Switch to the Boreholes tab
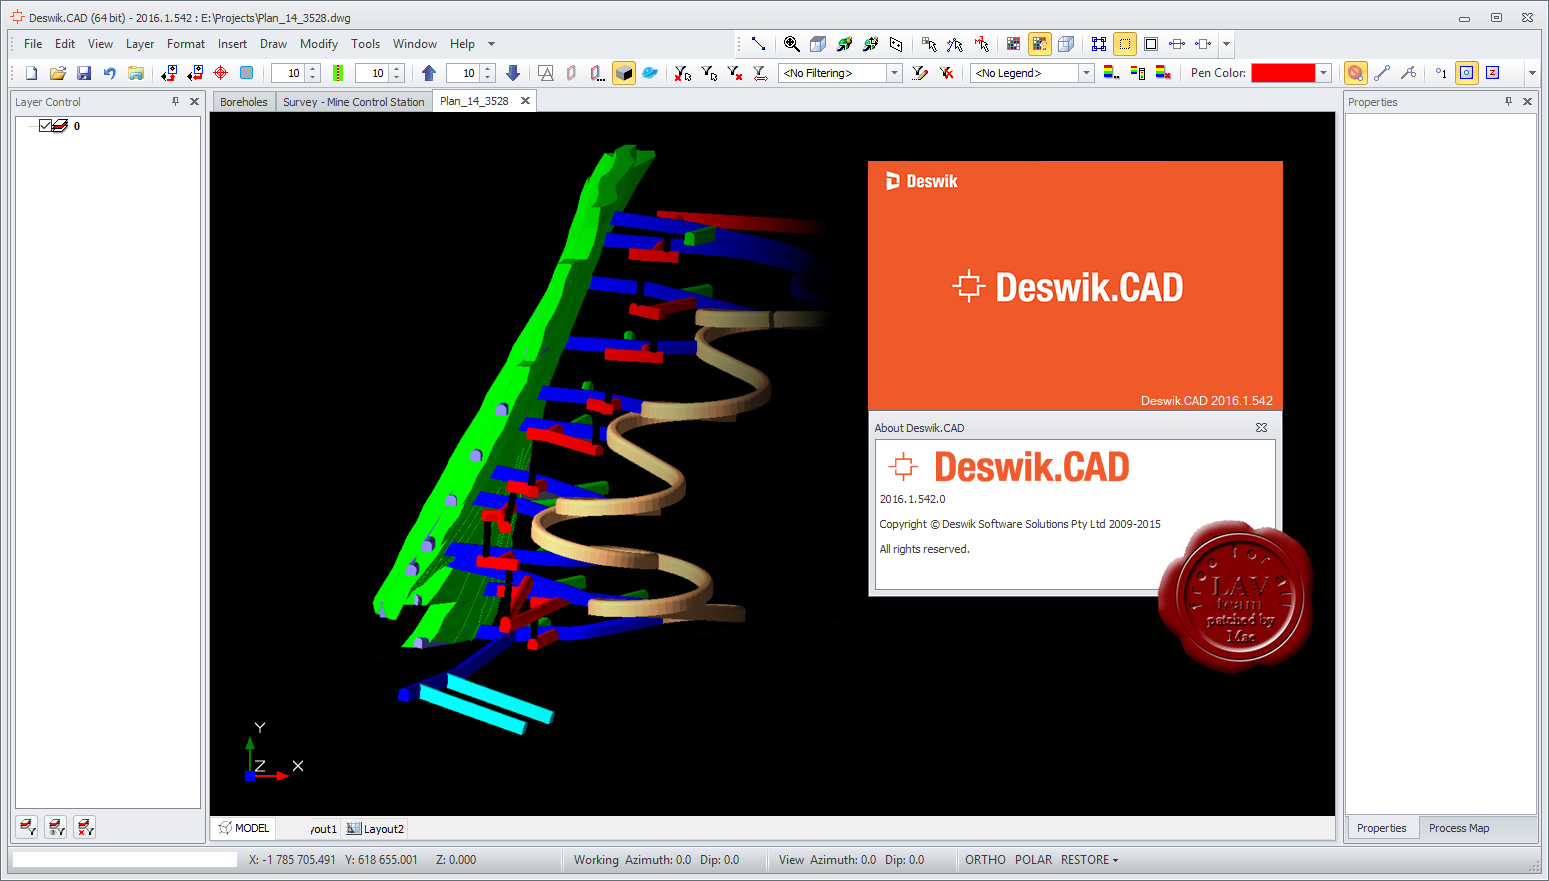The height and width of the screenshot is (881, 1549). pos(244,102)
